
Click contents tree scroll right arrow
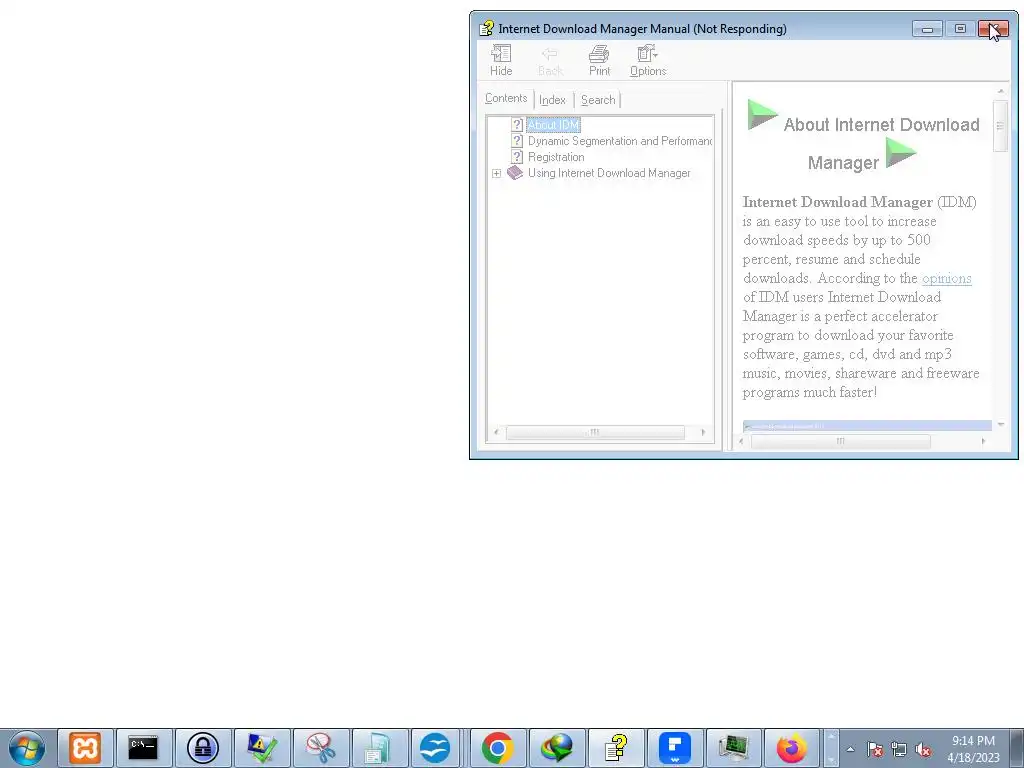(x=703, y=432)
